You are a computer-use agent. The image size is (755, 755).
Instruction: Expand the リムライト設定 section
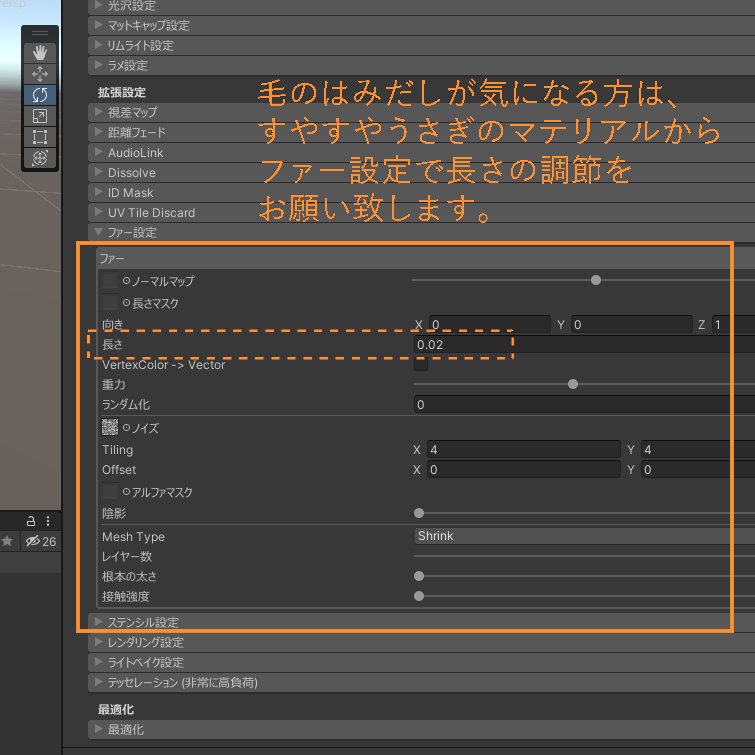pyautogui.click(x=421, y=46)
